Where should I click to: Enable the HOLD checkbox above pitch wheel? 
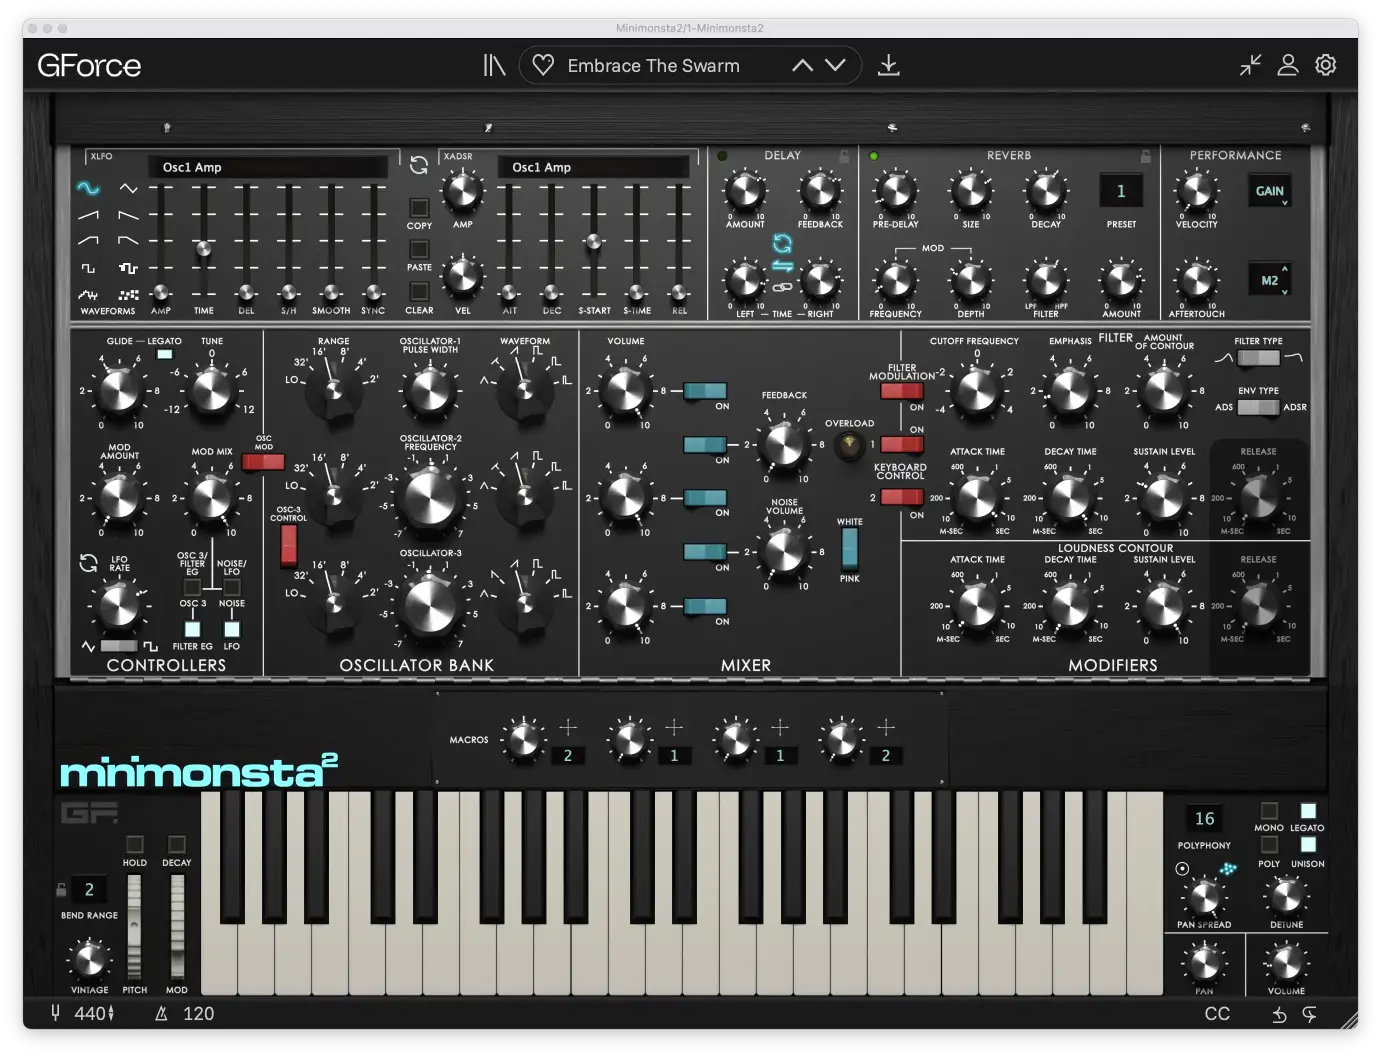[x=134, y=844]
